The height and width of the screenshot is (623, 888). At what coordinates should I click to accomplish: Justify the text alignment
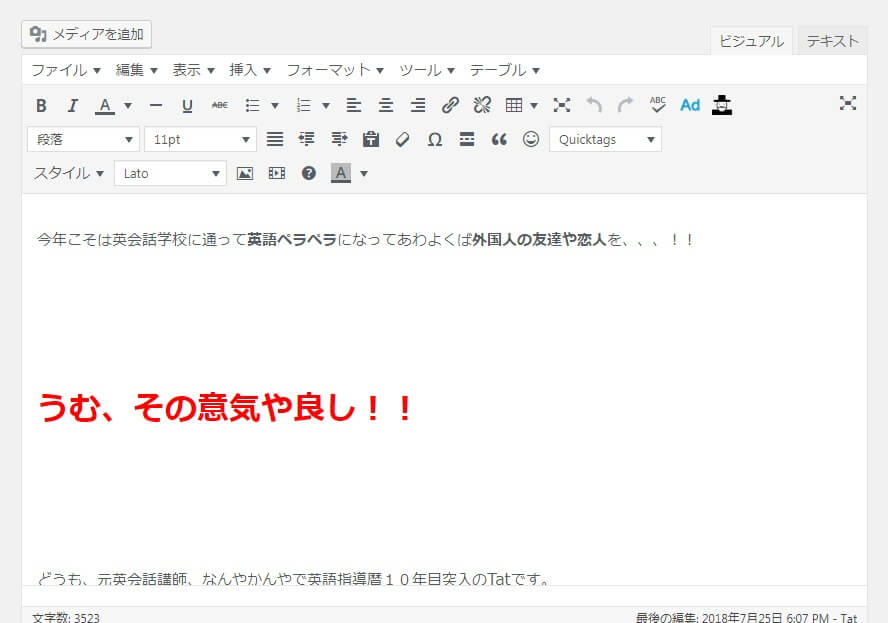click(275, 139)
